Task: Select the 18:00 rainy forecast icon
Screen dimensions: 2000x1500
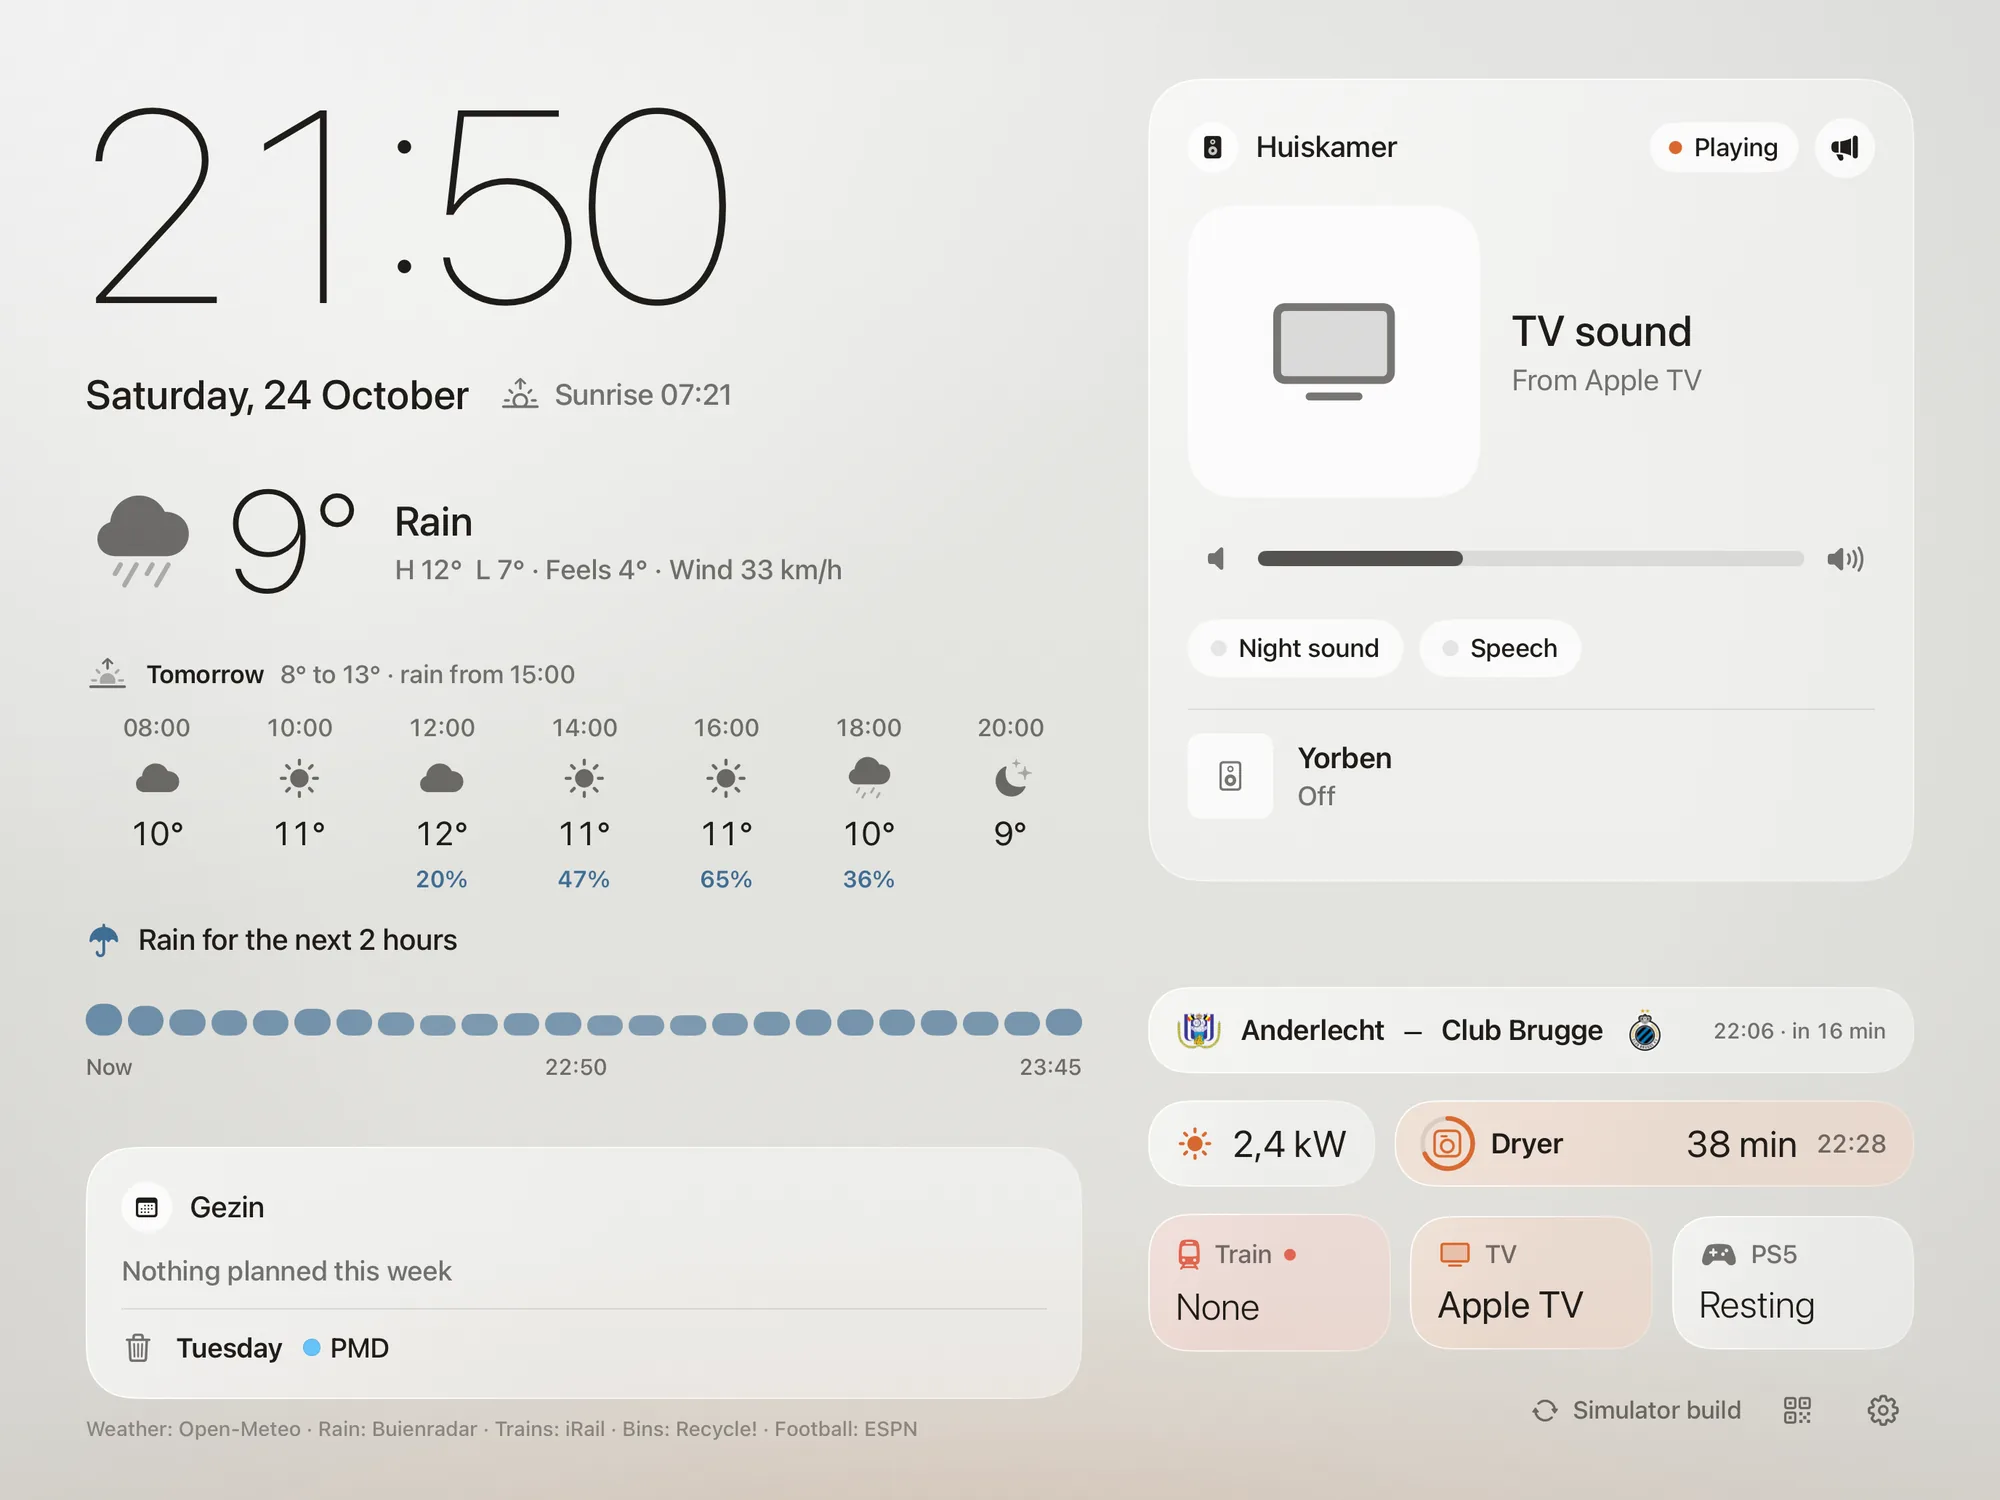Action: [x=869, y=777]
